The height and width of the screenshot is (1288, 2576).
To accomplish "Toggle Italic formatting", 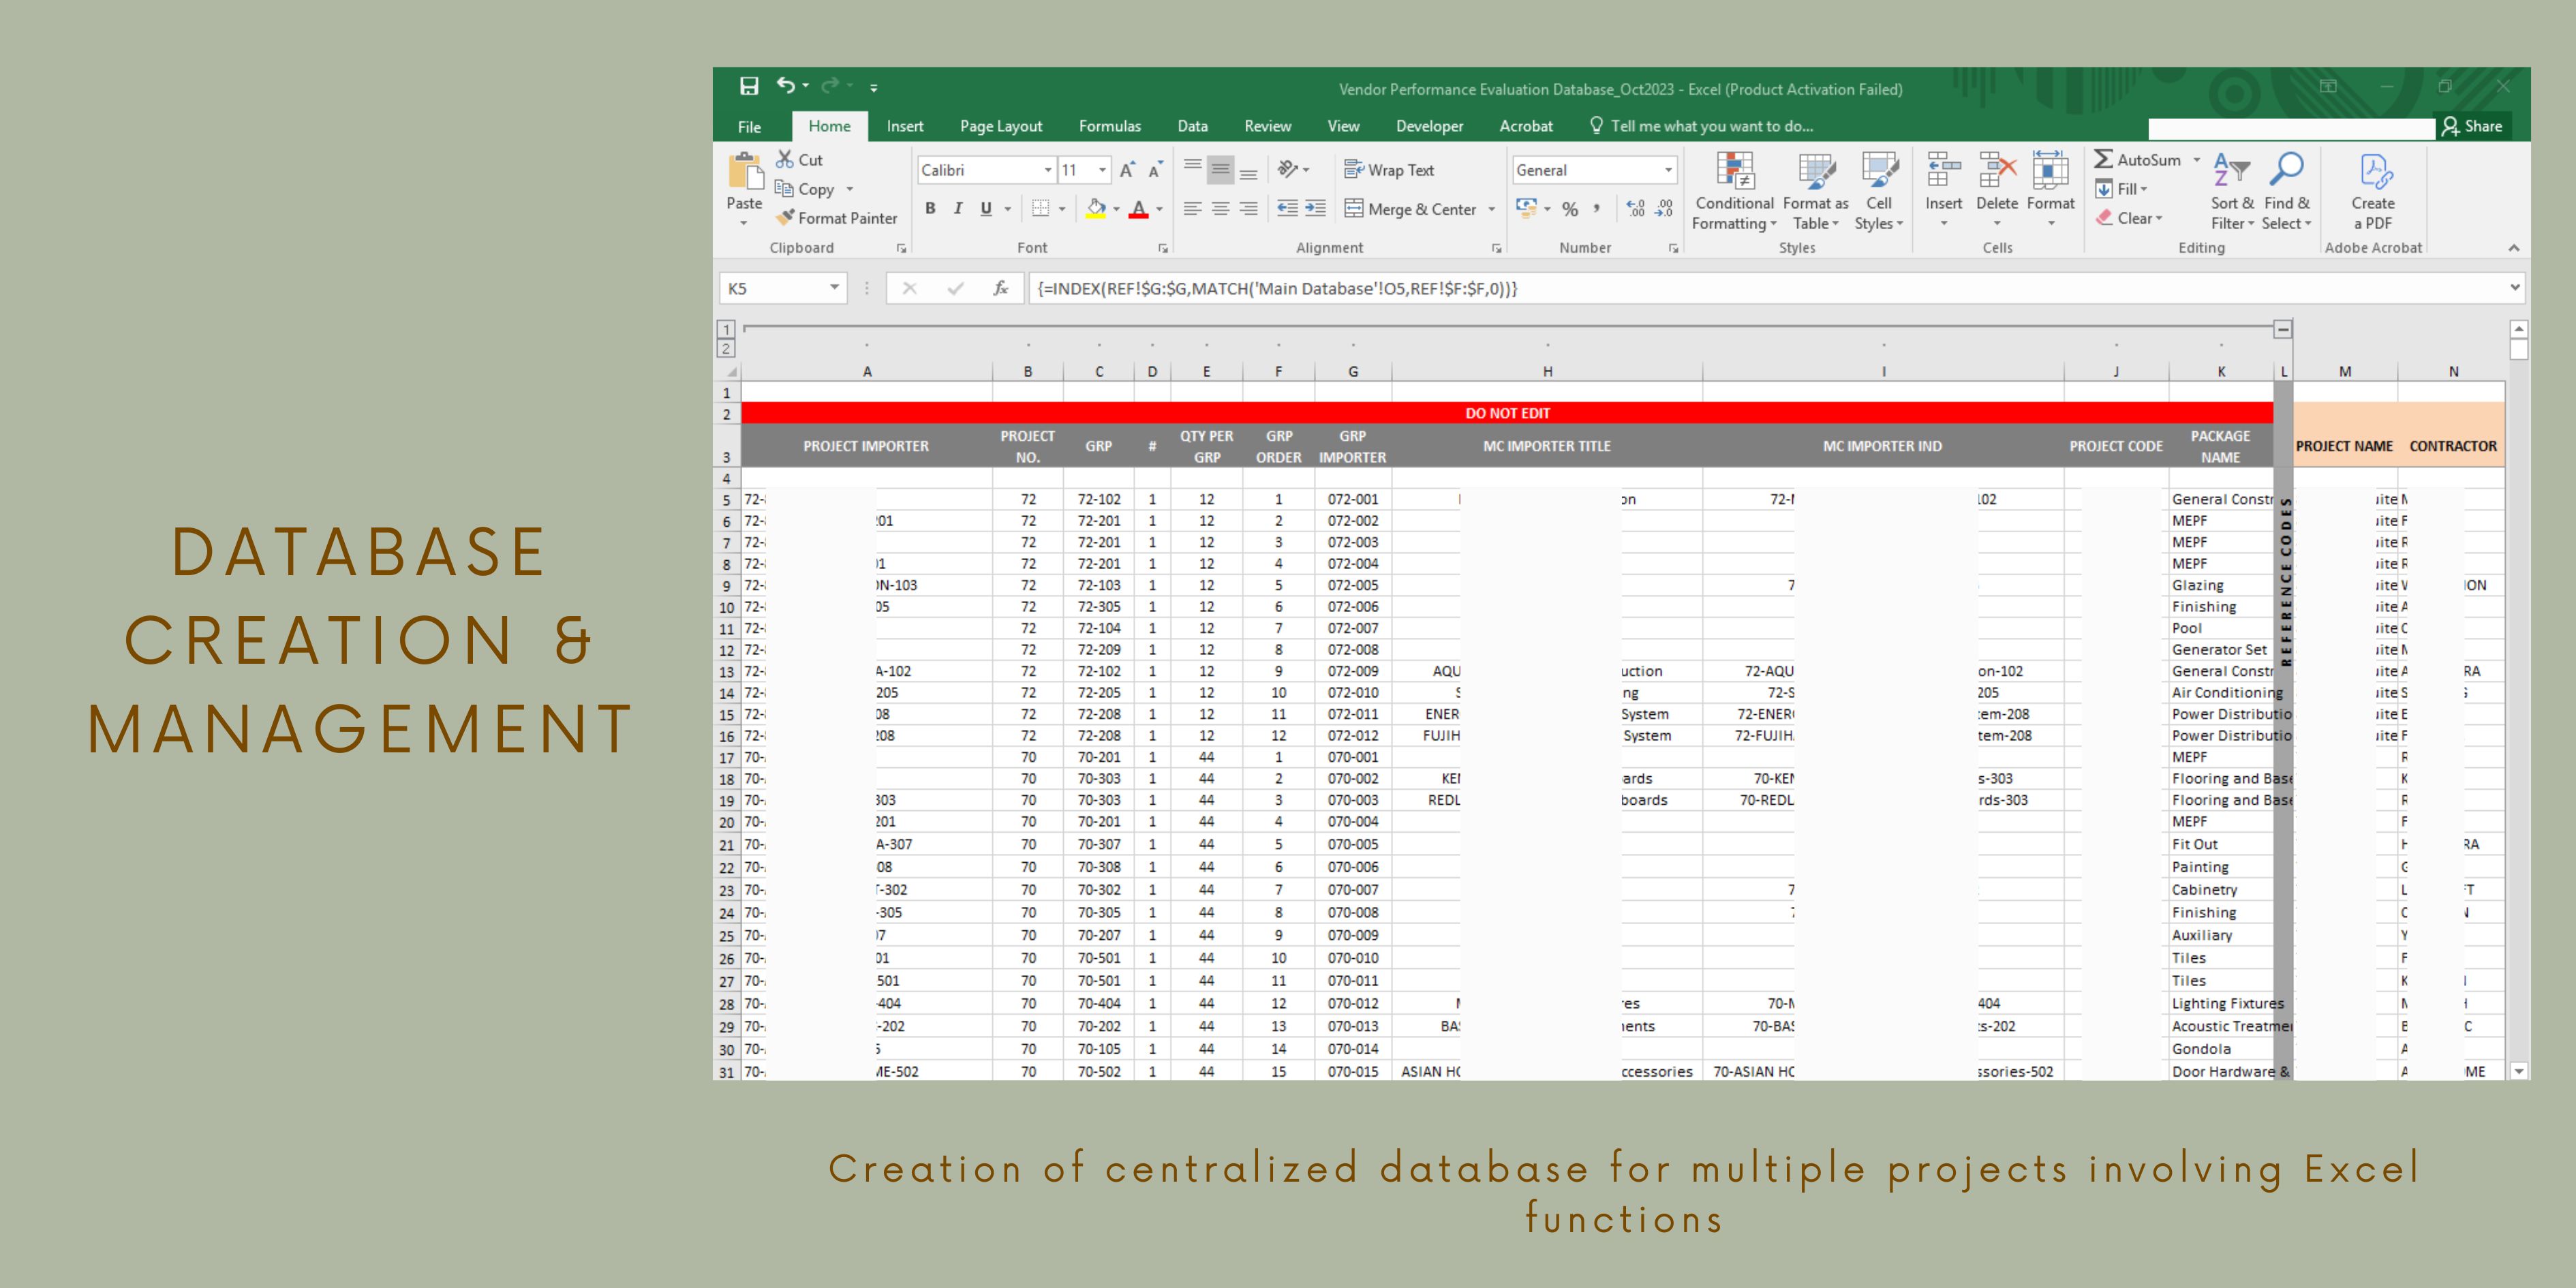I will click(958, 208).
